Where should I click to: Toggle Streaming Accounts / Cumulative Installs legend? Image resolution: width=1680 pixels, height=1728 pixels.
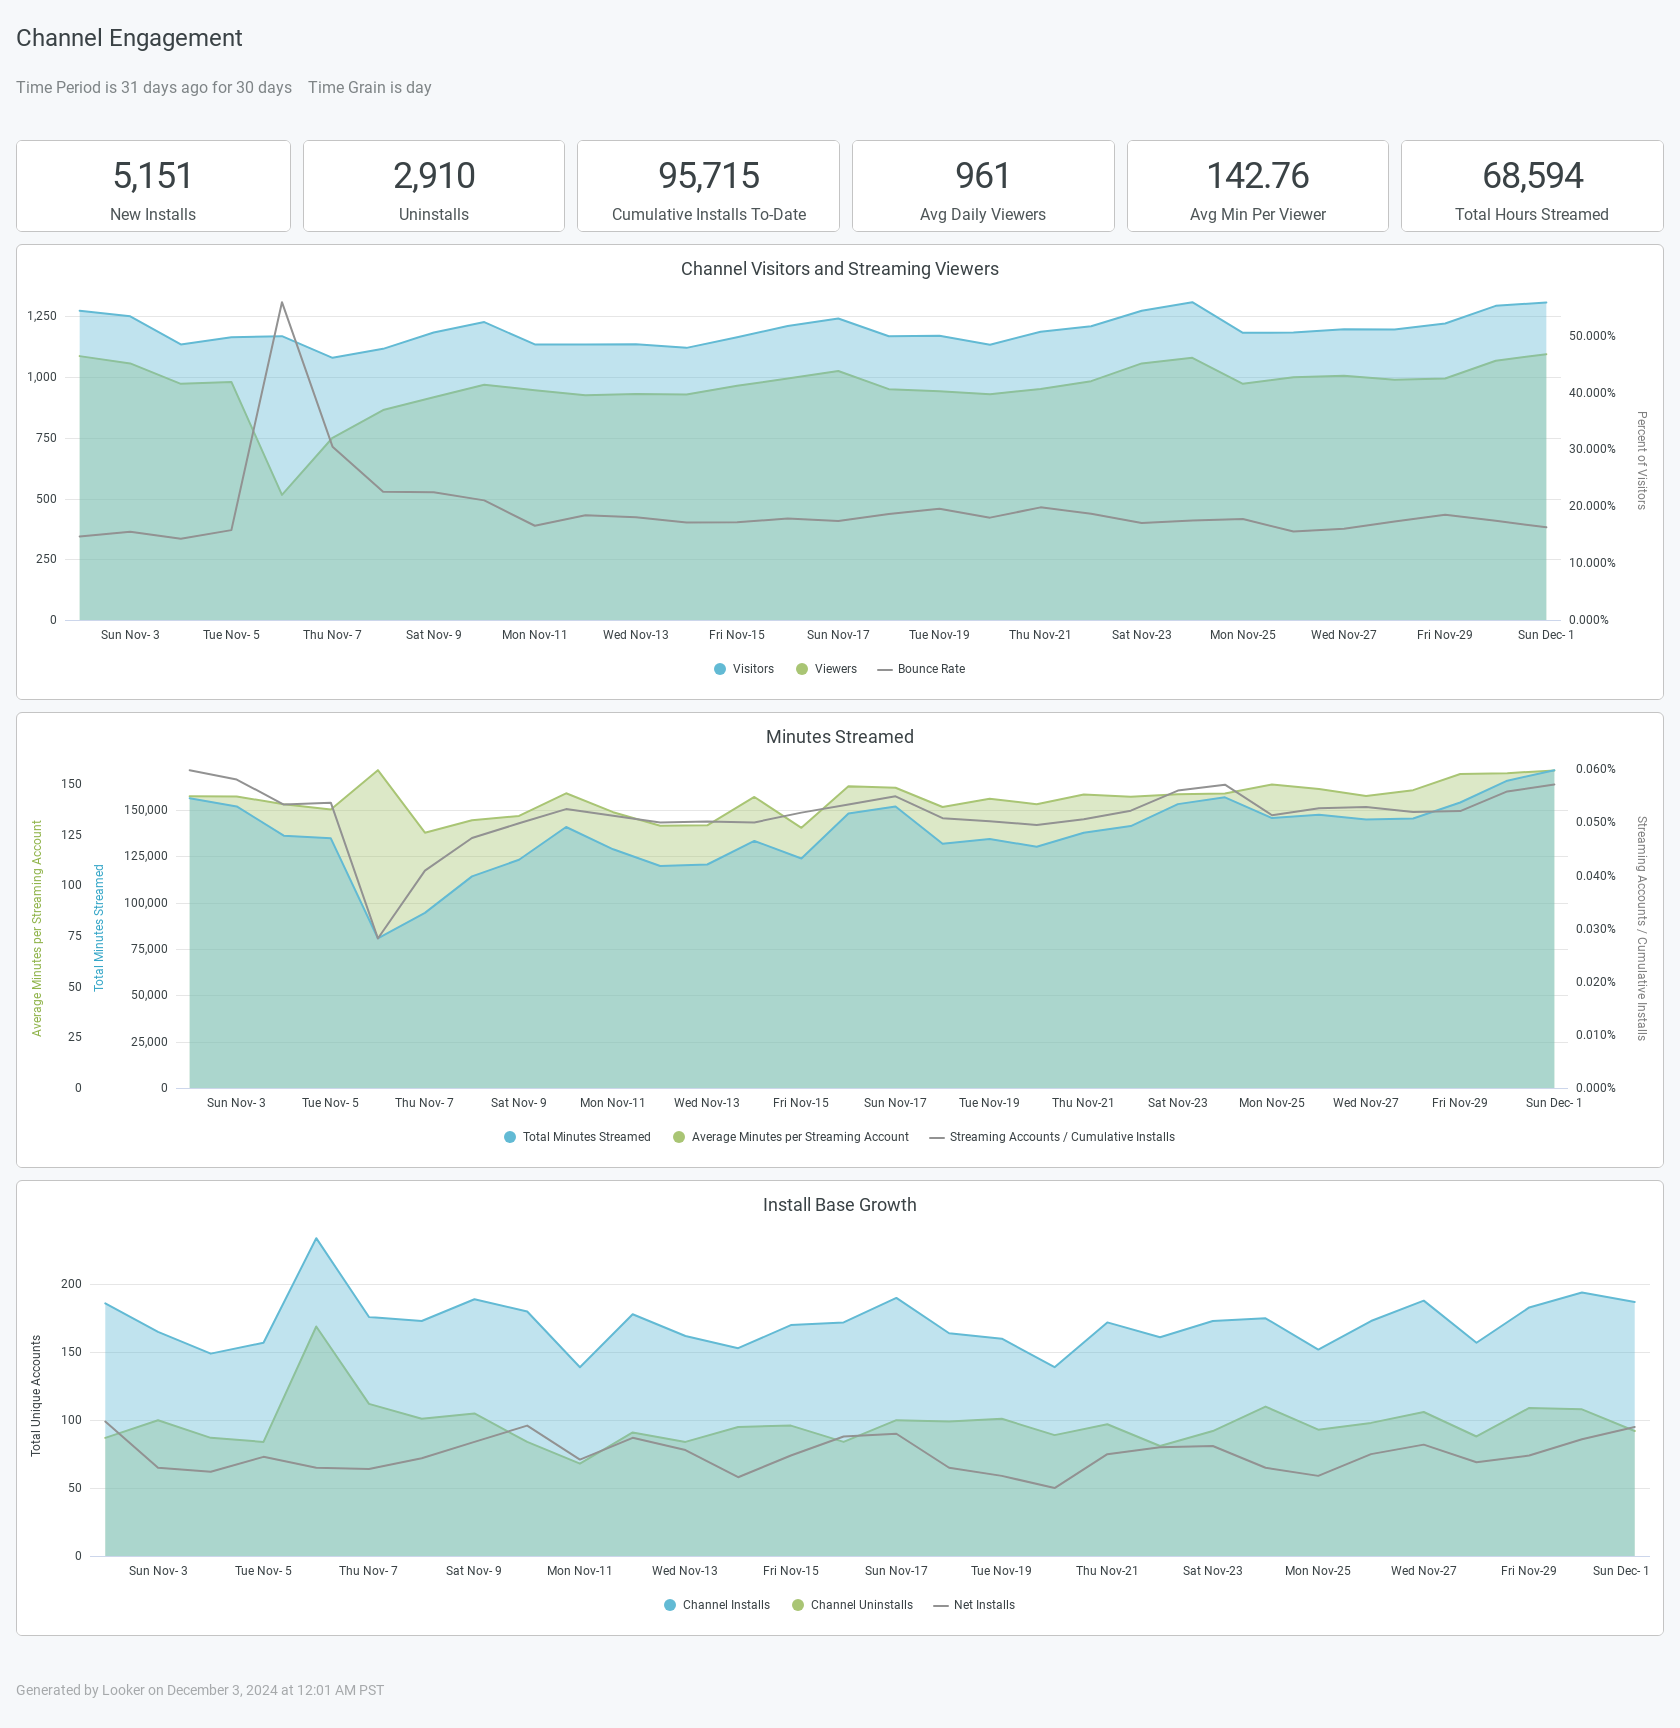tap(1052, 1137)
